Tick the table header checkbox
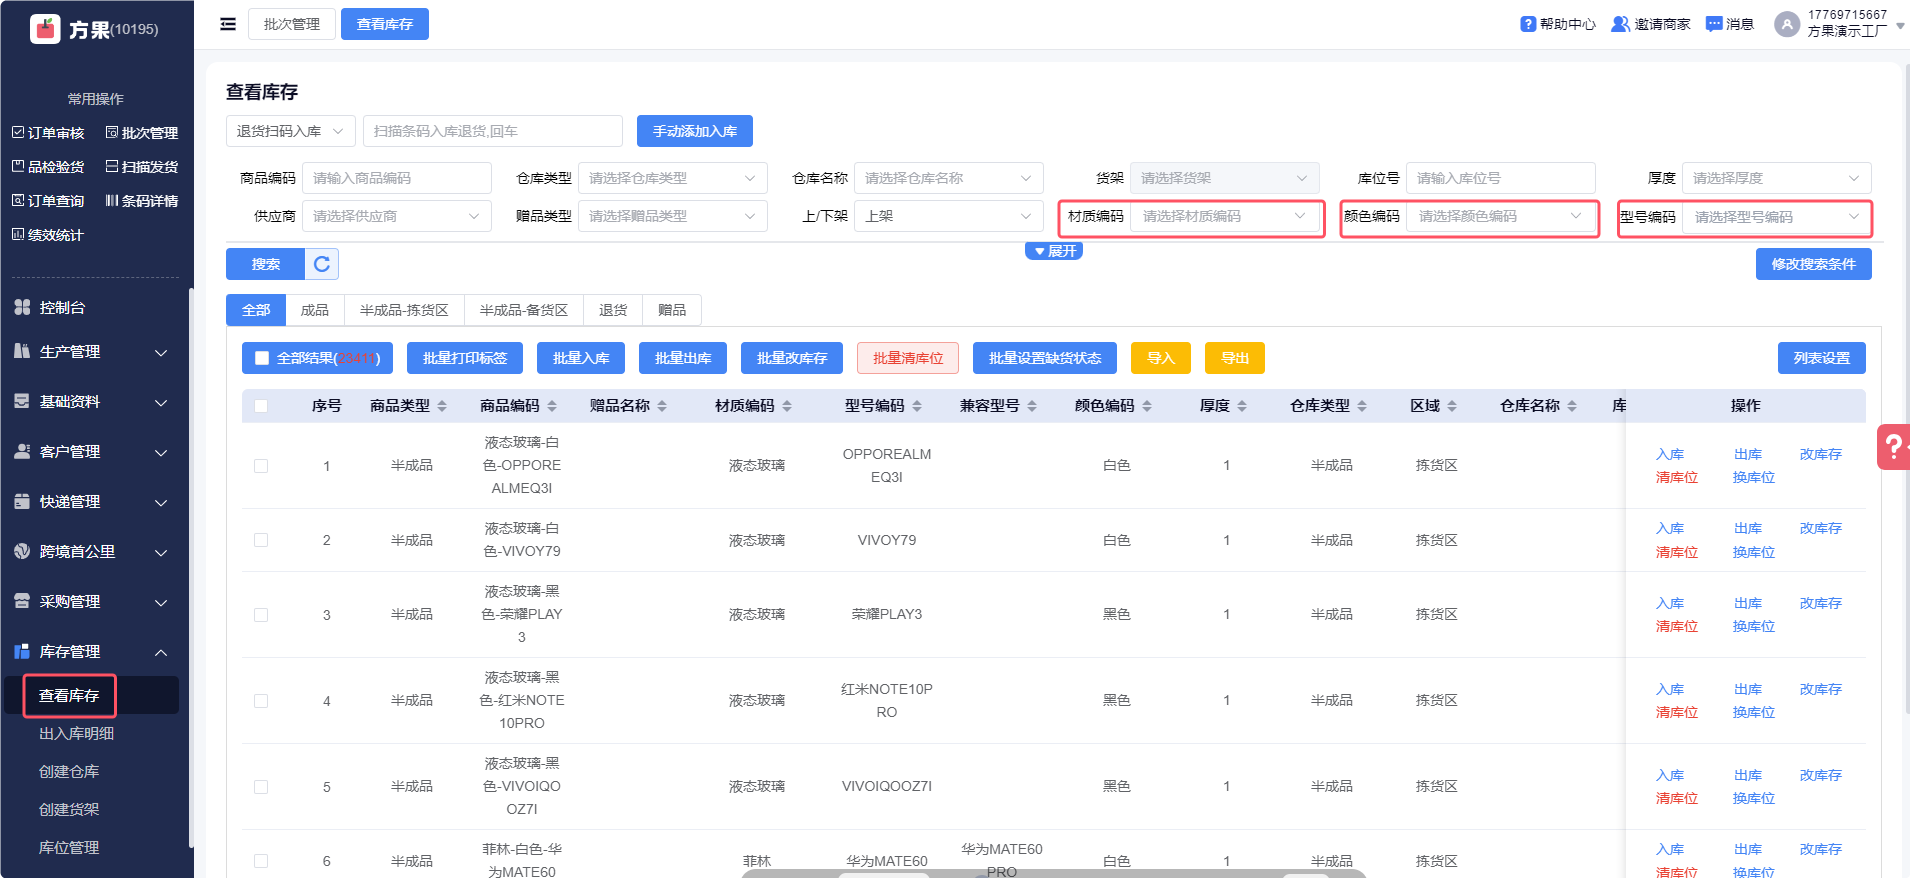The image size is (1910, 878). 261,406
